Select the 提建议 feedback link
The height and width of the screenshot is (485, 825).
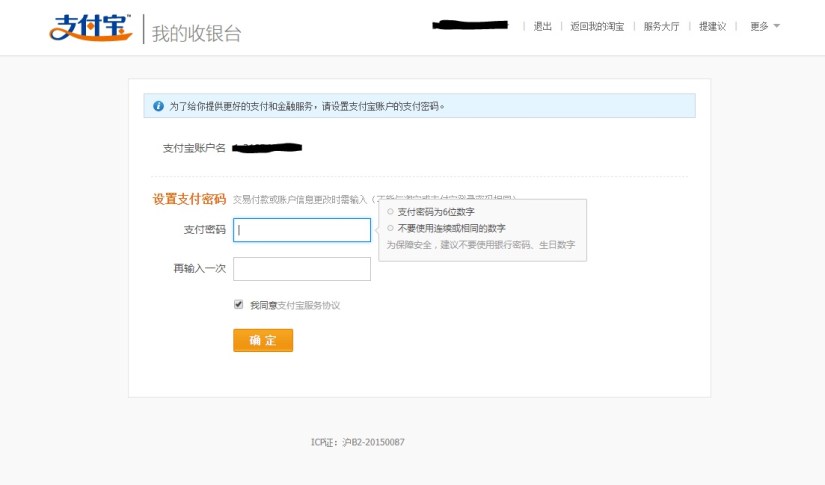coord(712,26)
